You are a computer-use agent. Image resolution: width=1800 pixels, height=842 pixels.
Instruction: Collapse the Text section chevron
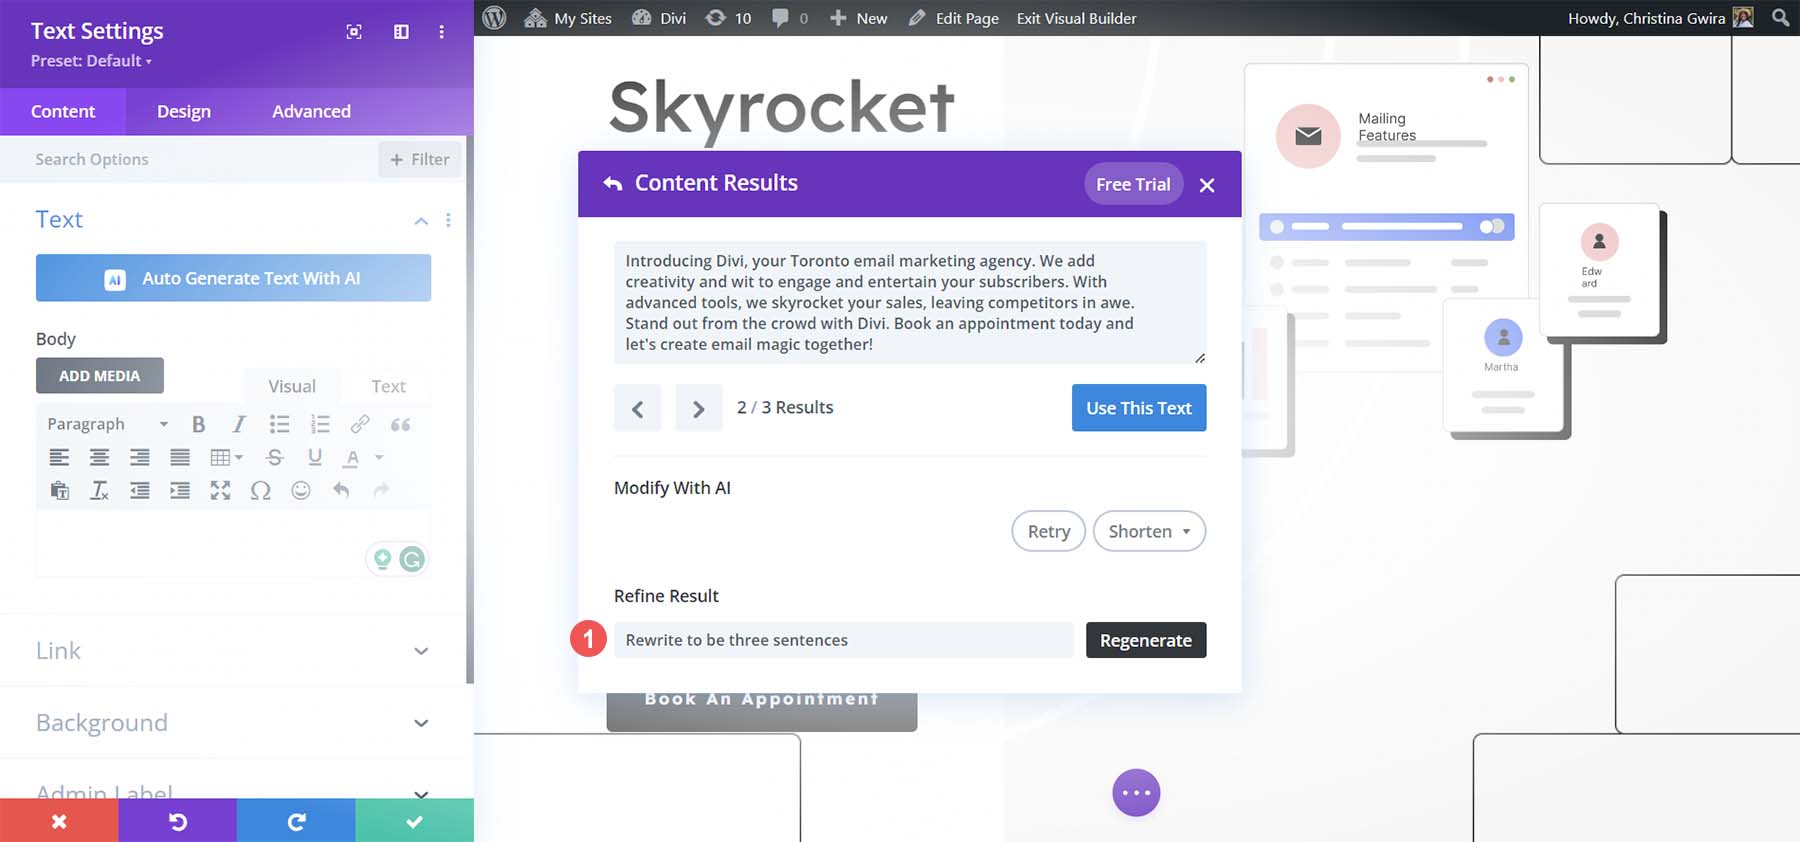point(421,220)
